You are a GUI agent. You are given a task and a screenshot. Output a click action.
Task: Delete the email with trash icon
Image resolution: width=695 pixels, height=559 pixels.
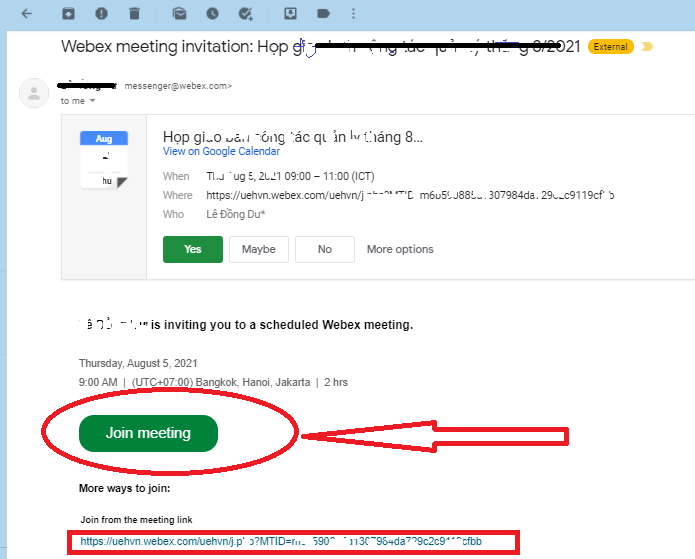(x=135, y=14)
